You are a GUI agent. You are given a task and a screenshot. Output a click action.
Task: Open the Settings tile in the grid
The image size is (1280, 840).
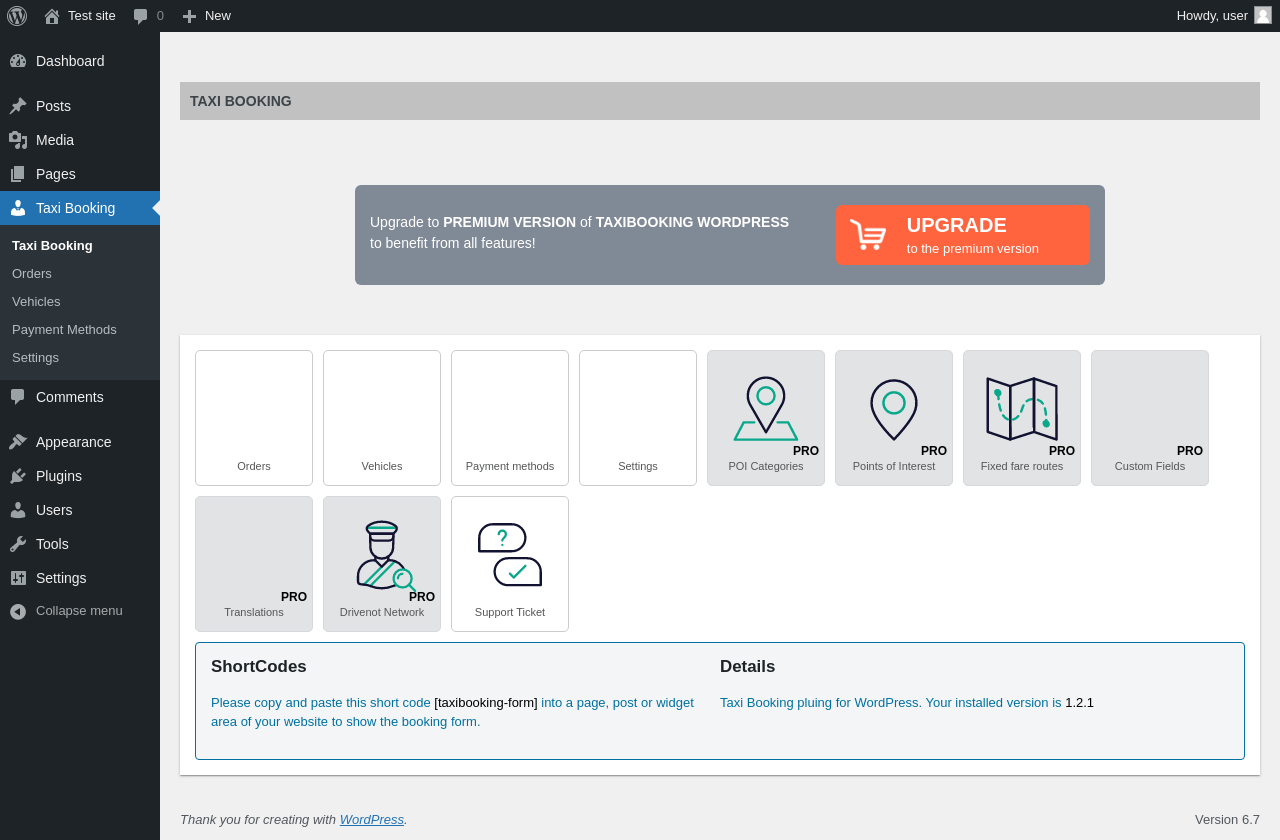tap(638, 418)
